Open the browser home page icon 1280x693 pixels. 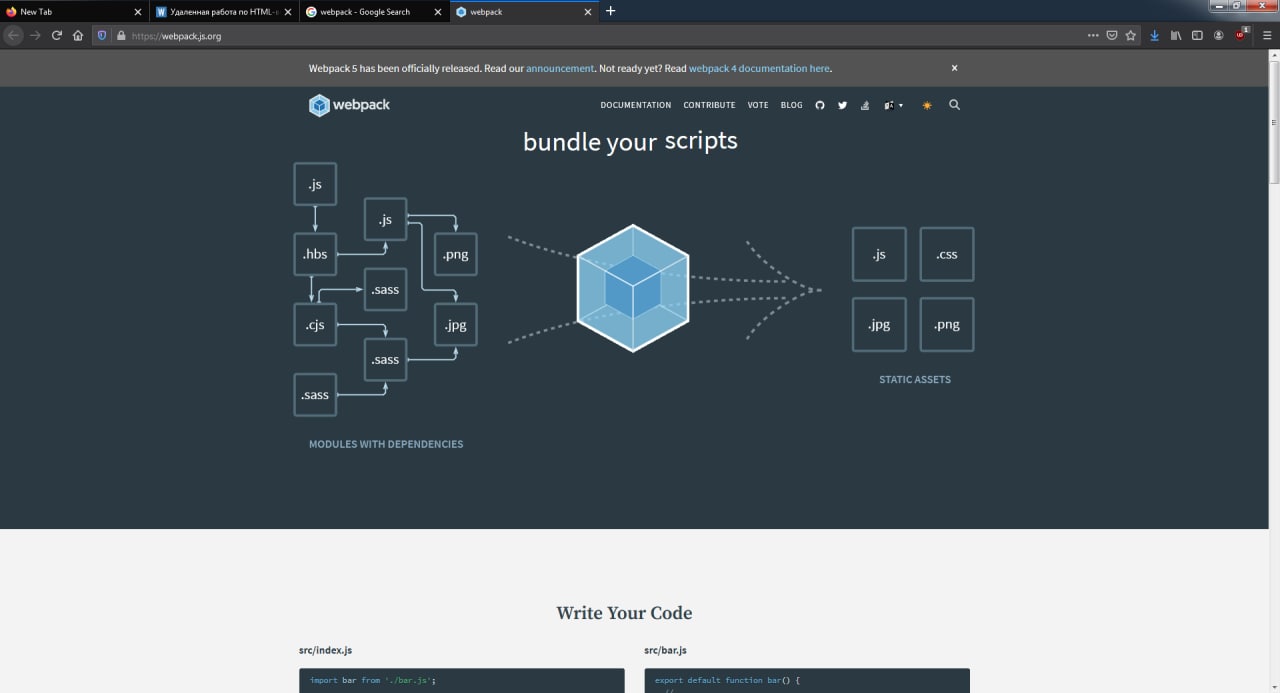(78, 35)
